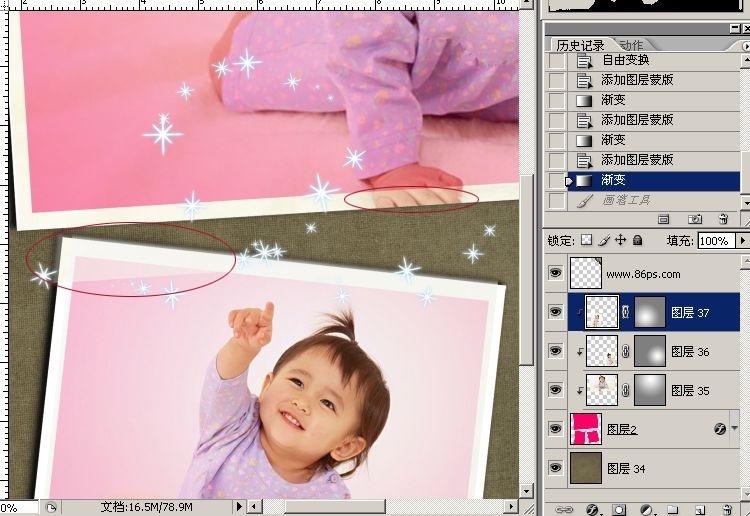Collapse the history panel minimize button
This screenshot has height=516, width=750.
[735, 29]
